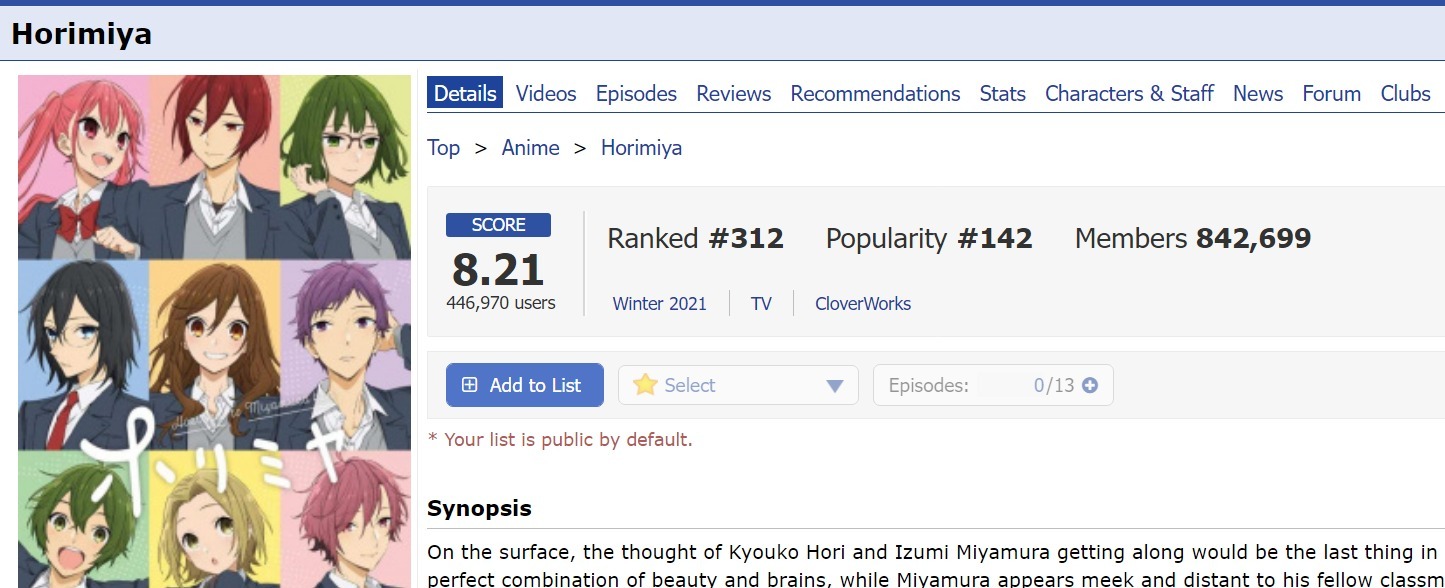This screenshot has height=588, width=1445.
Task: Open the Winter 2021 season link
Action: click(659, 304)
